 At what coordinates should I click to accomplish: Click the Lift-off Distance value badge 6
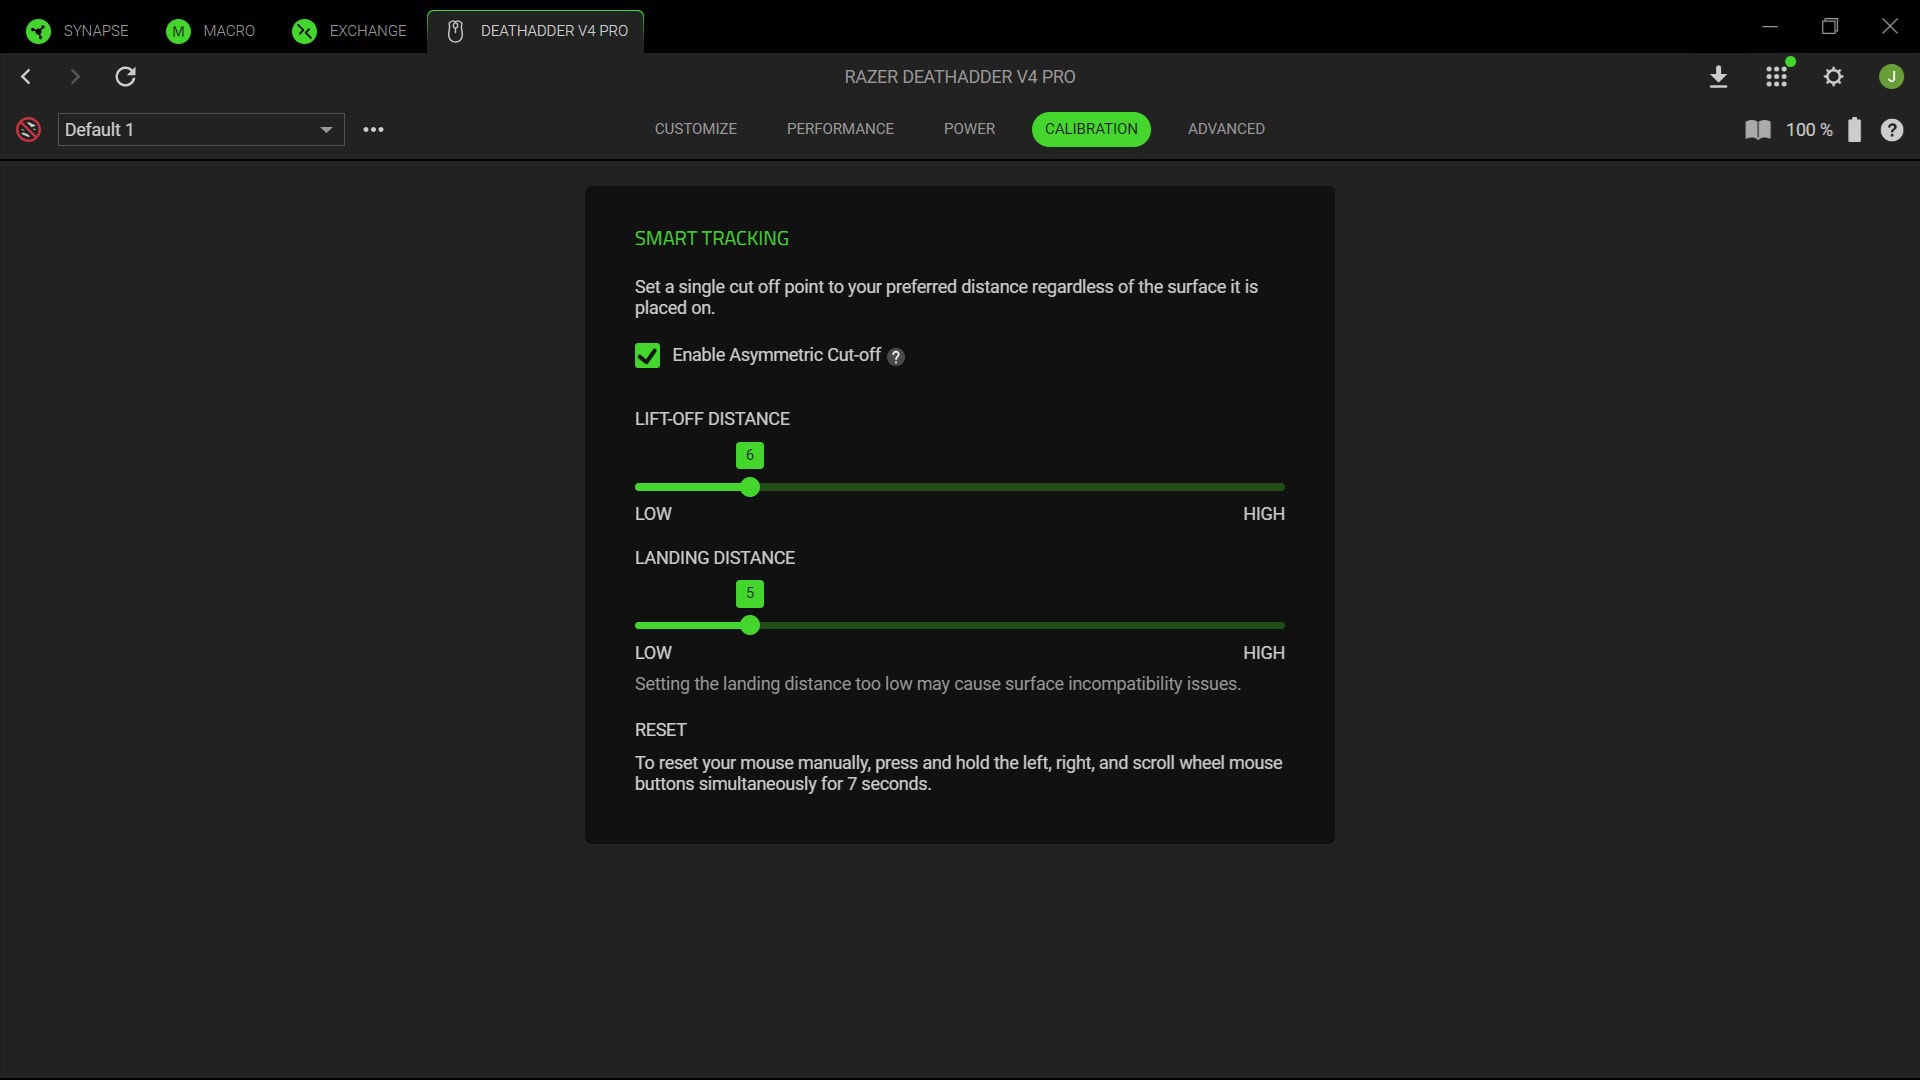point(750,455)
